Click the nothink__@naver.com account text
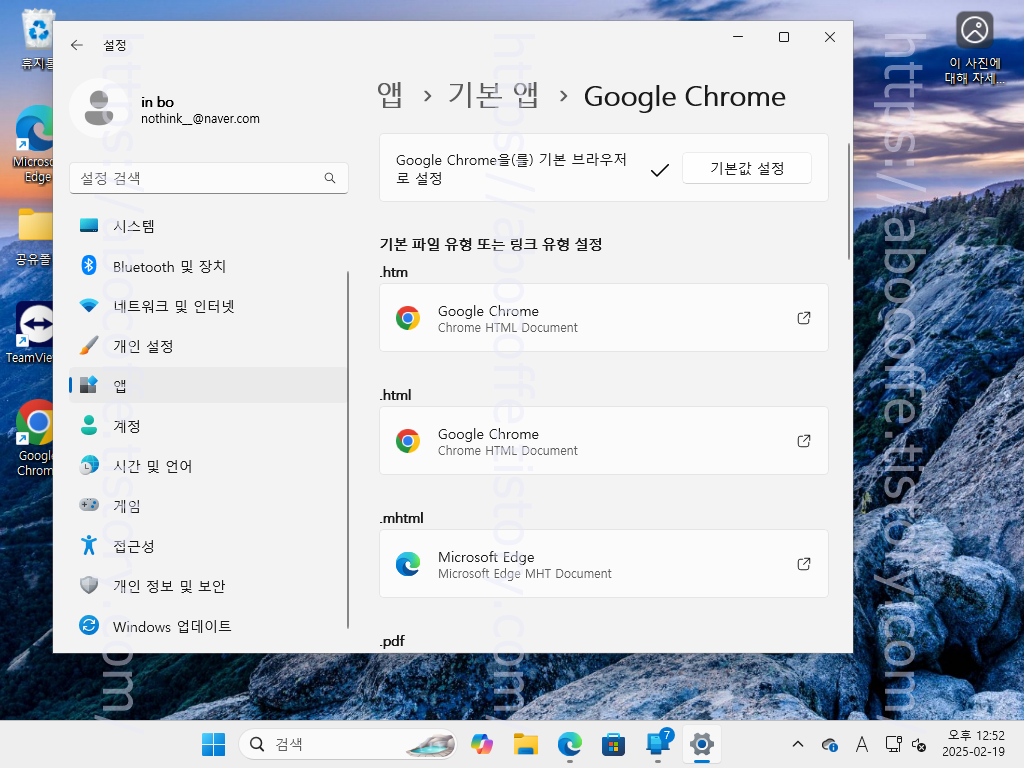 pos(200,119)
